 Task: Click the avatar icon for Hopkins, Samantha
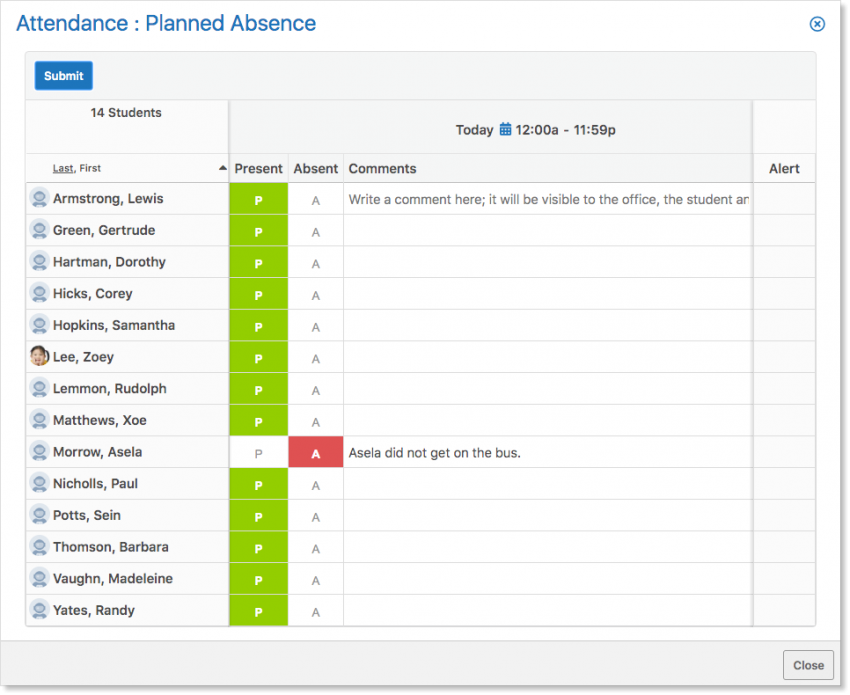pos(39,325)
